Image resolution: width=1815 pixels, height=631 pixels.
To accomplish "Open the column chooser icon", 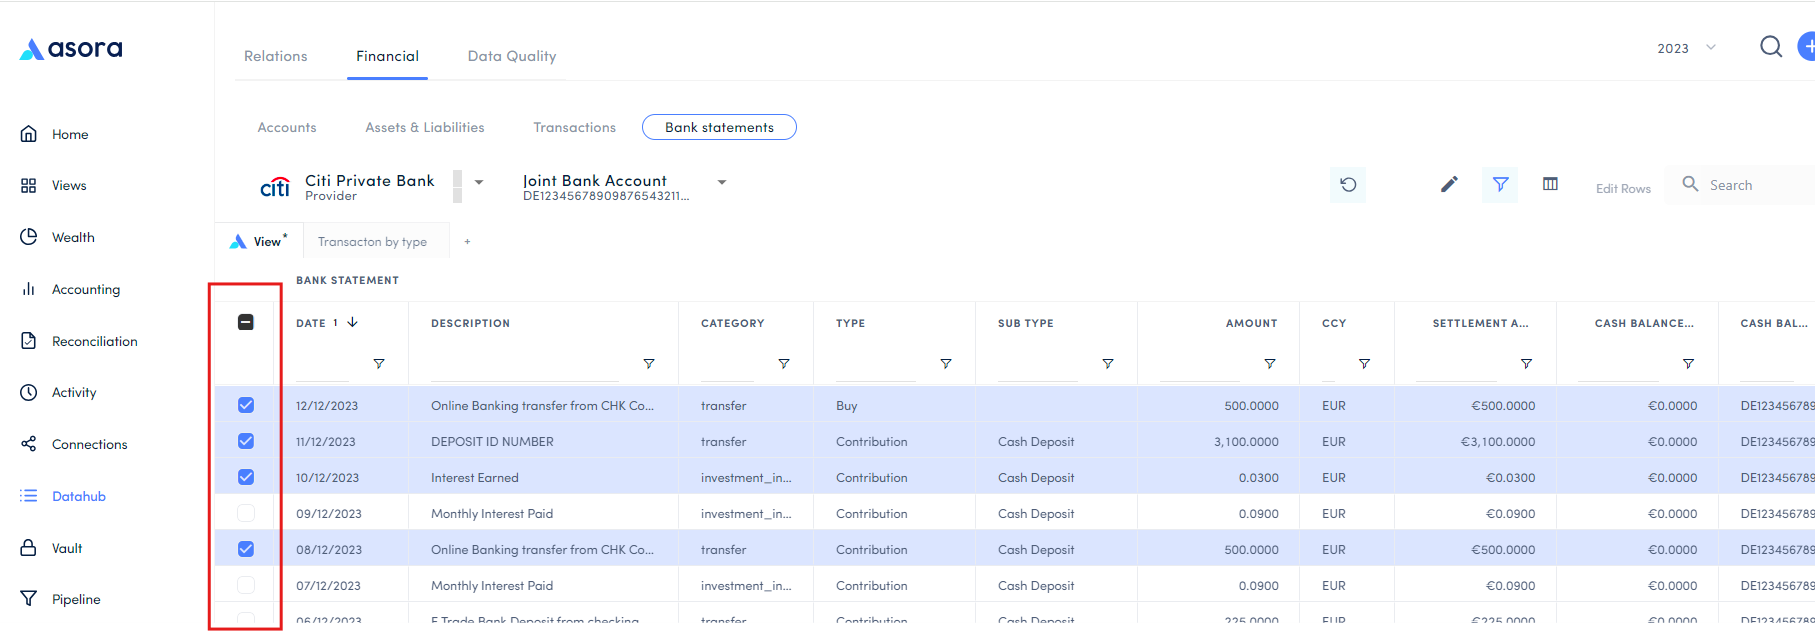I will (x=1550, y=185).
